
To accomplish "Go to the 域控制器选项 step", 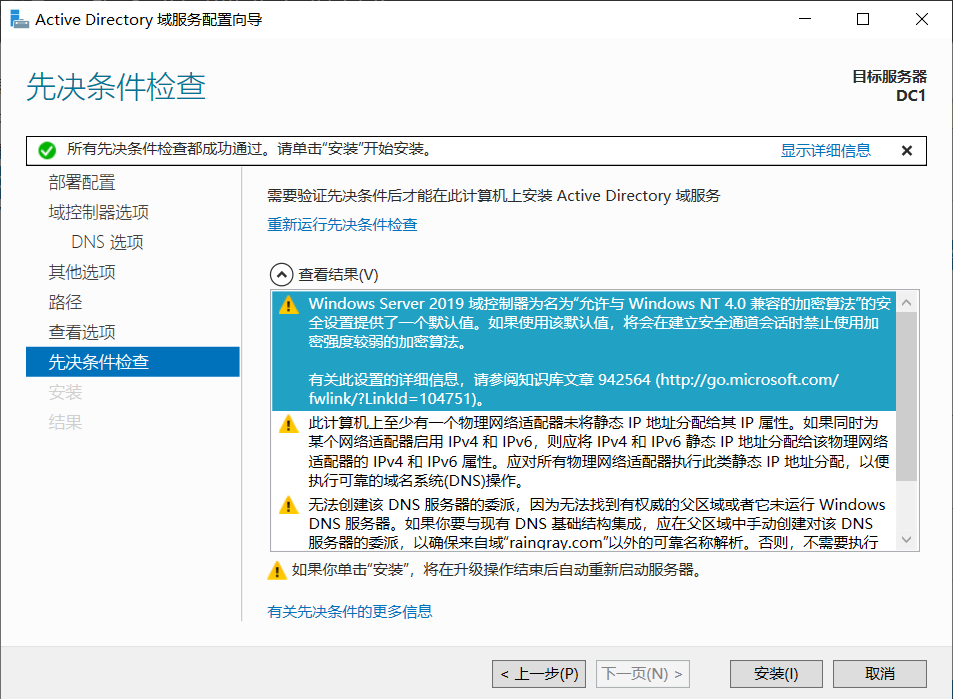I will pyautogui.click(x=98, y=212).
